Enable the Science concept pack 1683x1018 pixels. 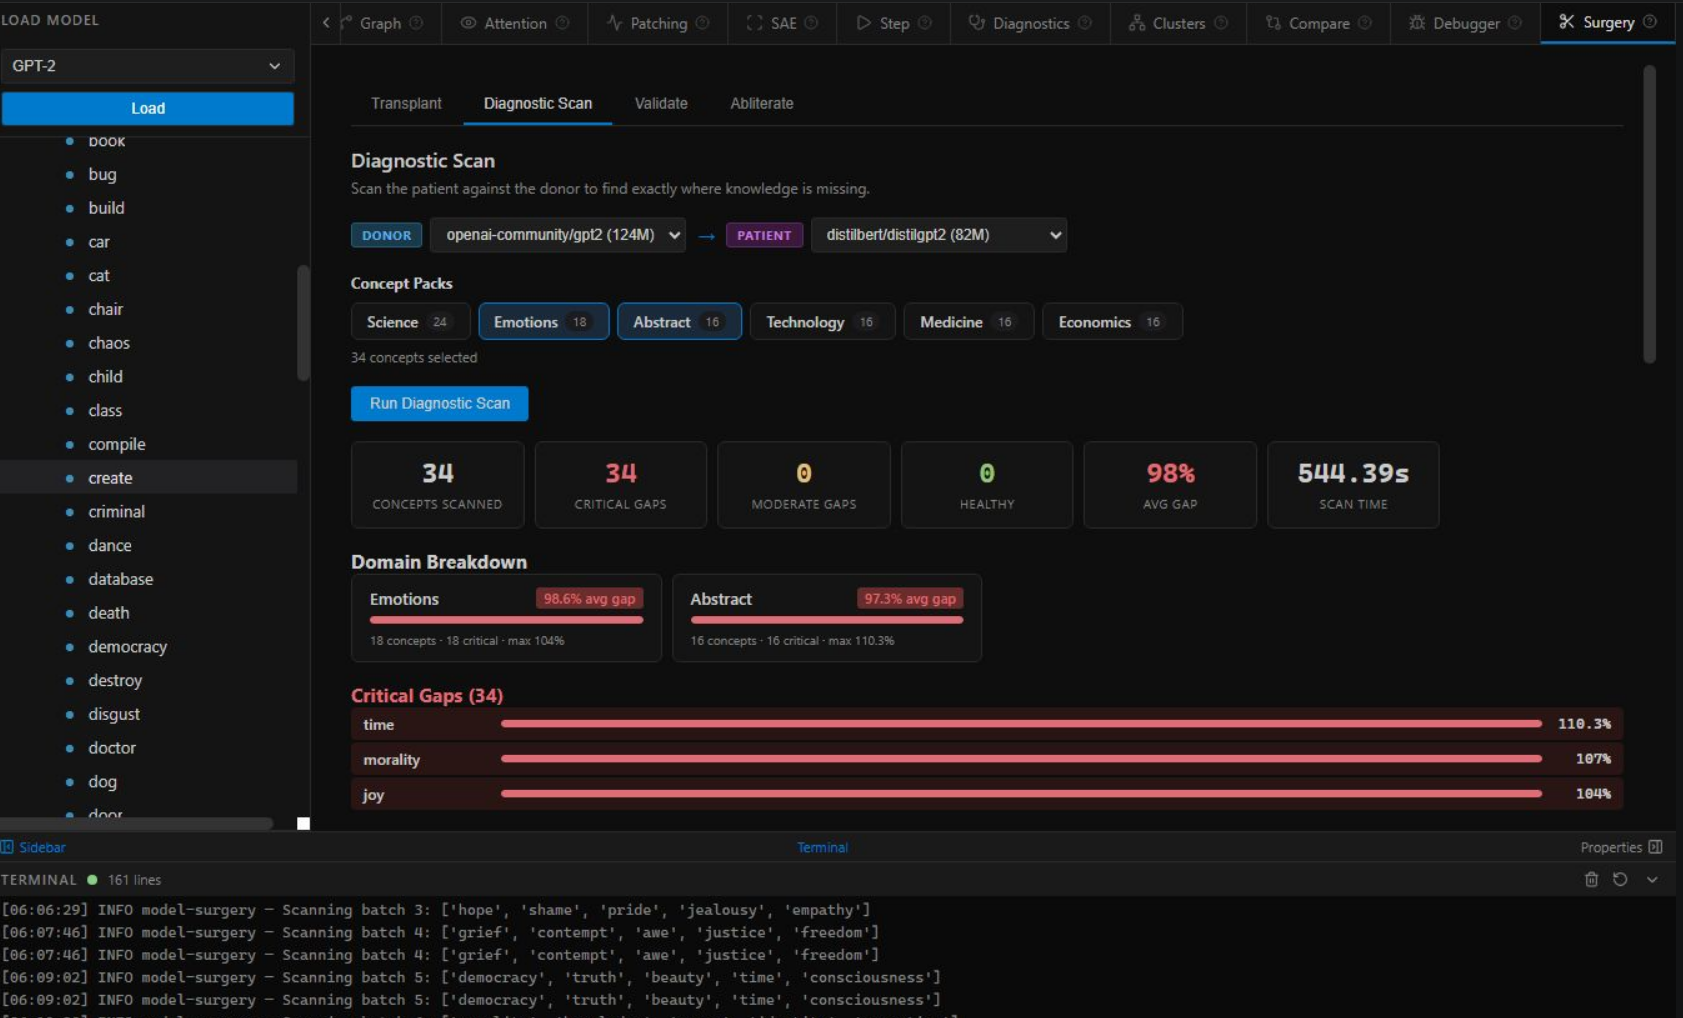pos(409,322)
